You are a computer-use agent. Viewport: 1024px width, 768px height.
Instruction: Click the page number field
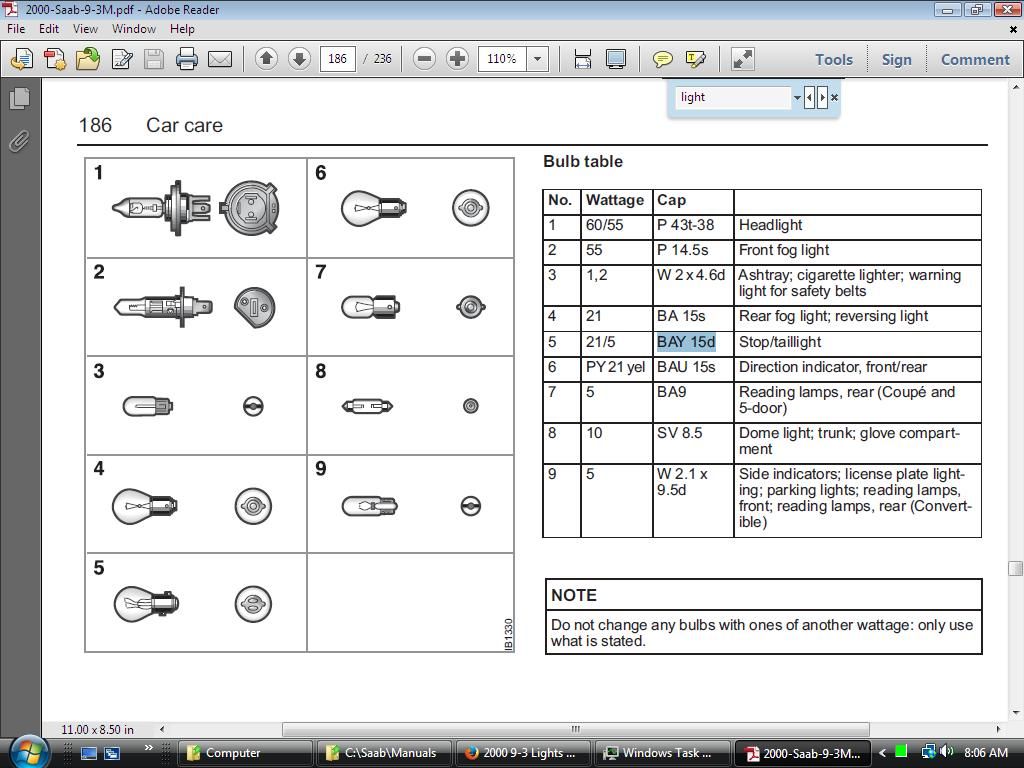coord(337,59)
